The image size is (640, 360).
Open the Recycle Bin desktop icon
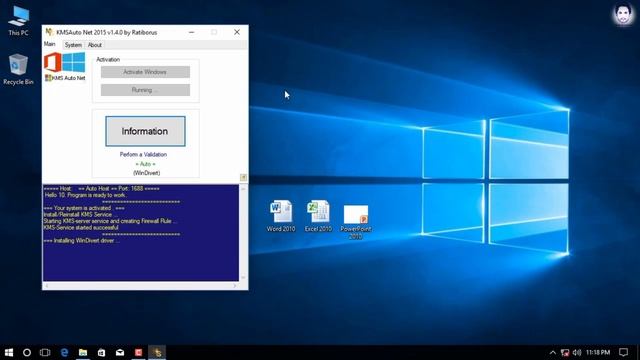18,69
